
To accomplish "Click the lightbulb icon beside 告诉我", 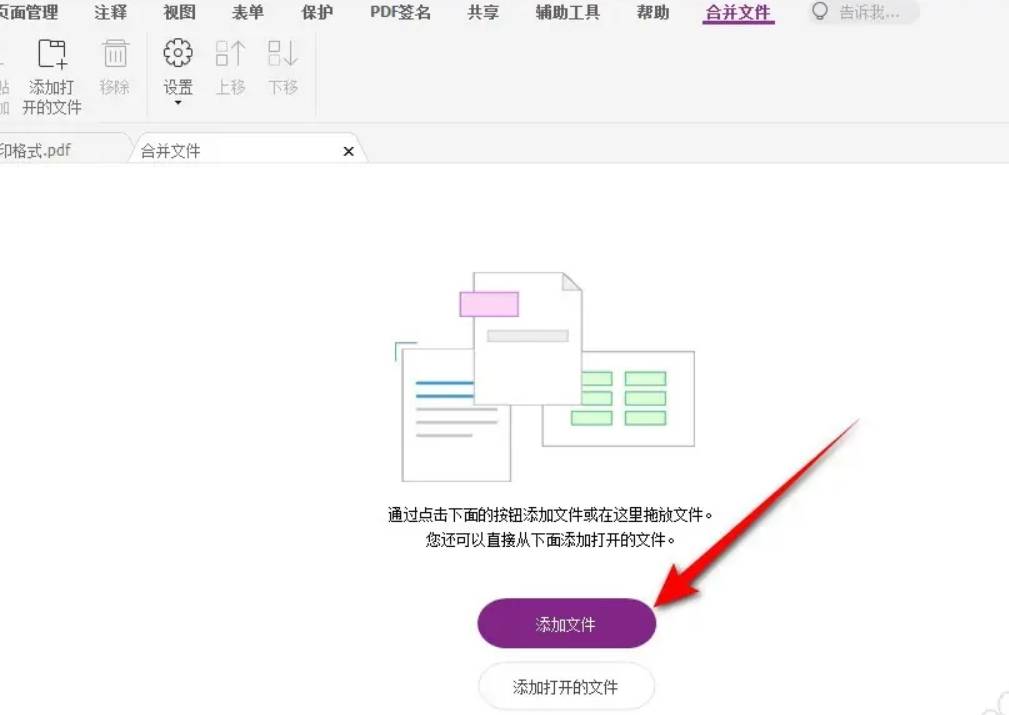I will (x=819, y=12).
